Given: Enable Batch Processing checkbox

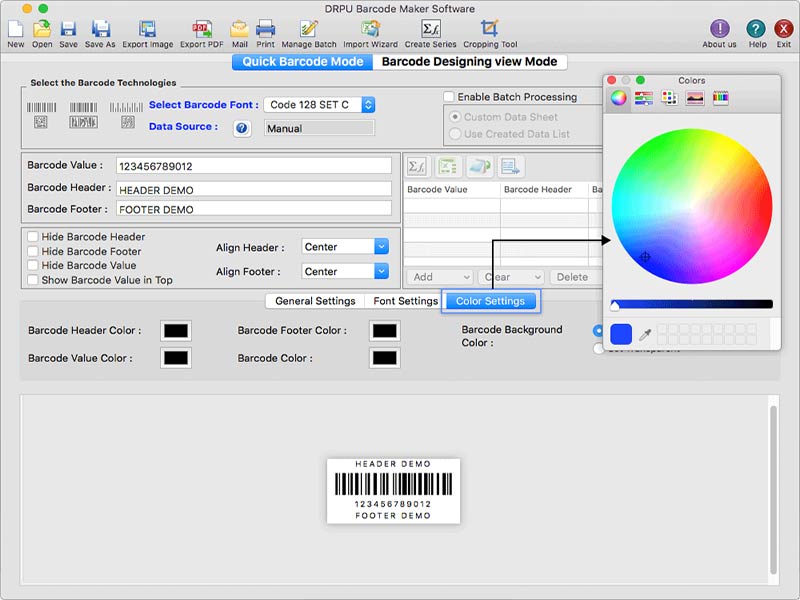Looking at the screenshot, I should (450, 97).
